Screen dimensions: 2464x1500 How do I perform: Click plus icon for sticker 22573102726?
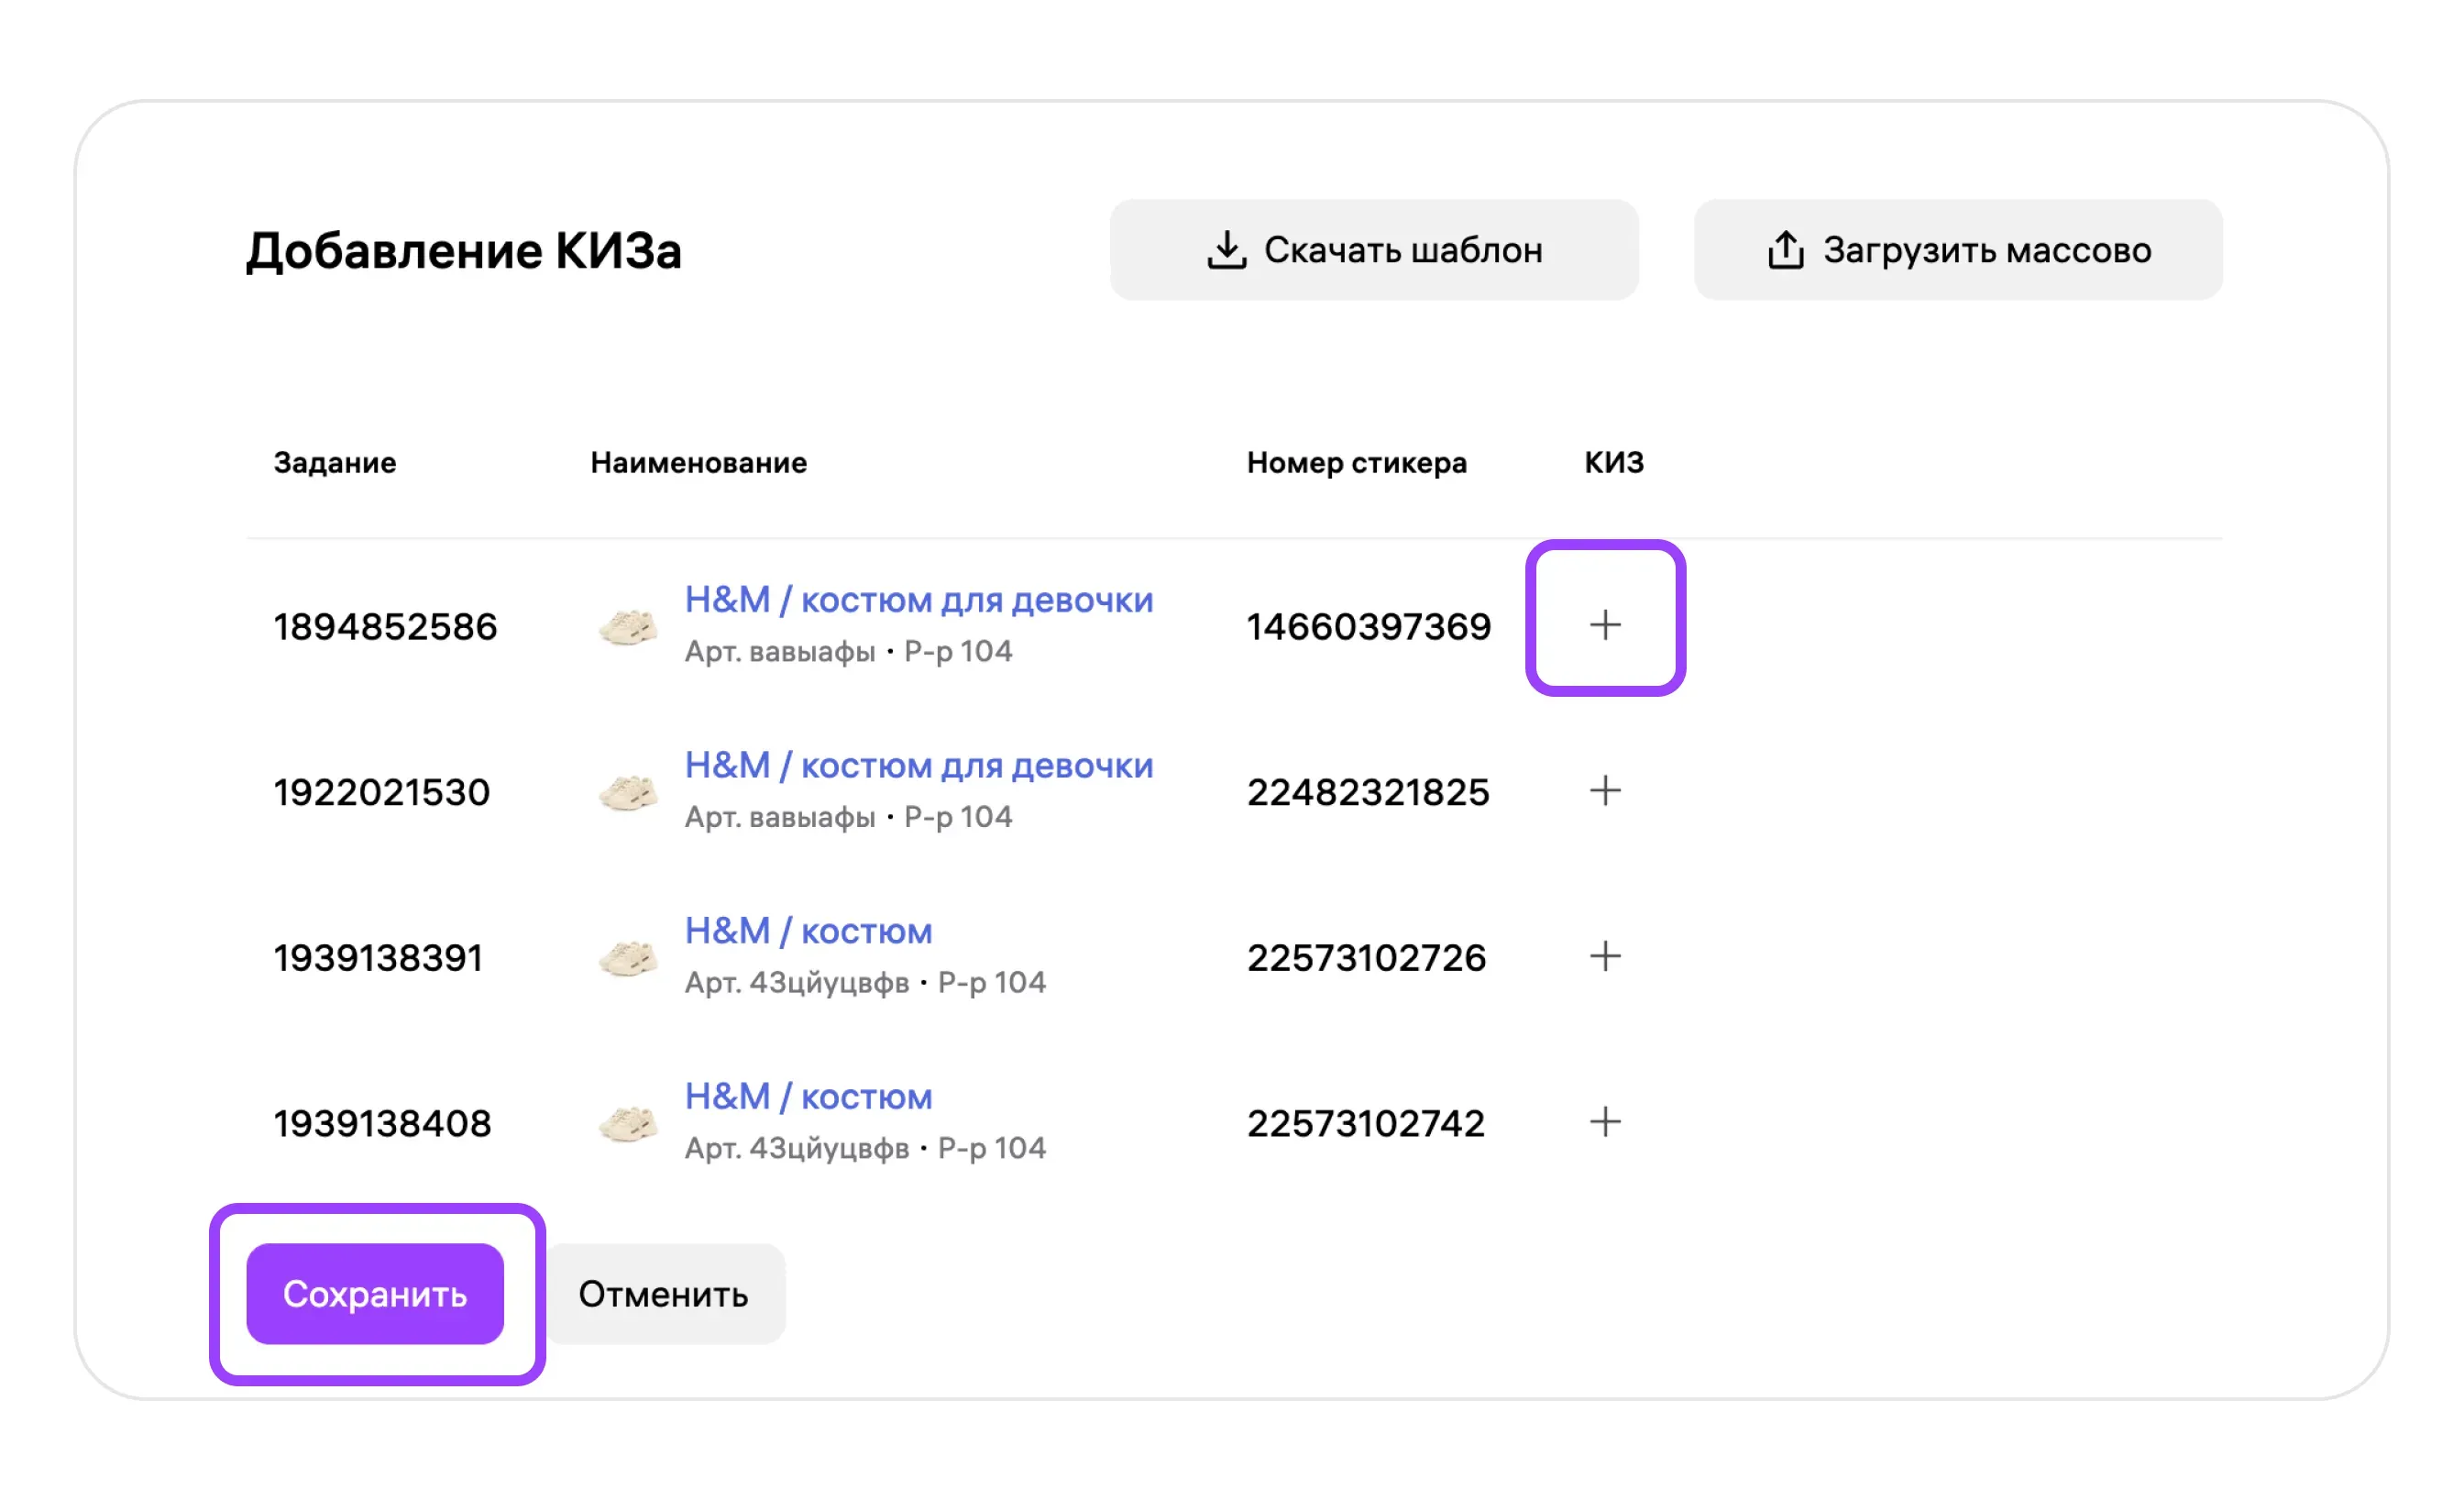pos(1604,956)
